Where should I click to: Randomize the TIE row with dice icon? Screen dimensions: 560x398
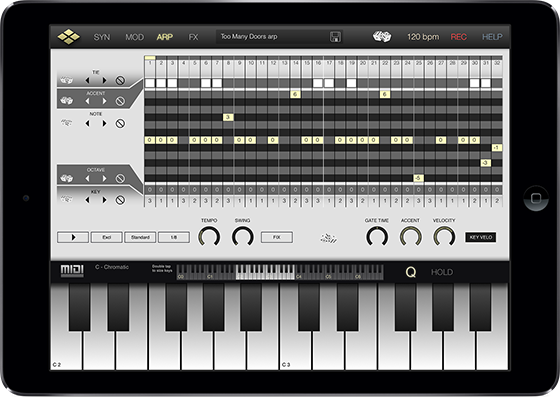(66, 80)
